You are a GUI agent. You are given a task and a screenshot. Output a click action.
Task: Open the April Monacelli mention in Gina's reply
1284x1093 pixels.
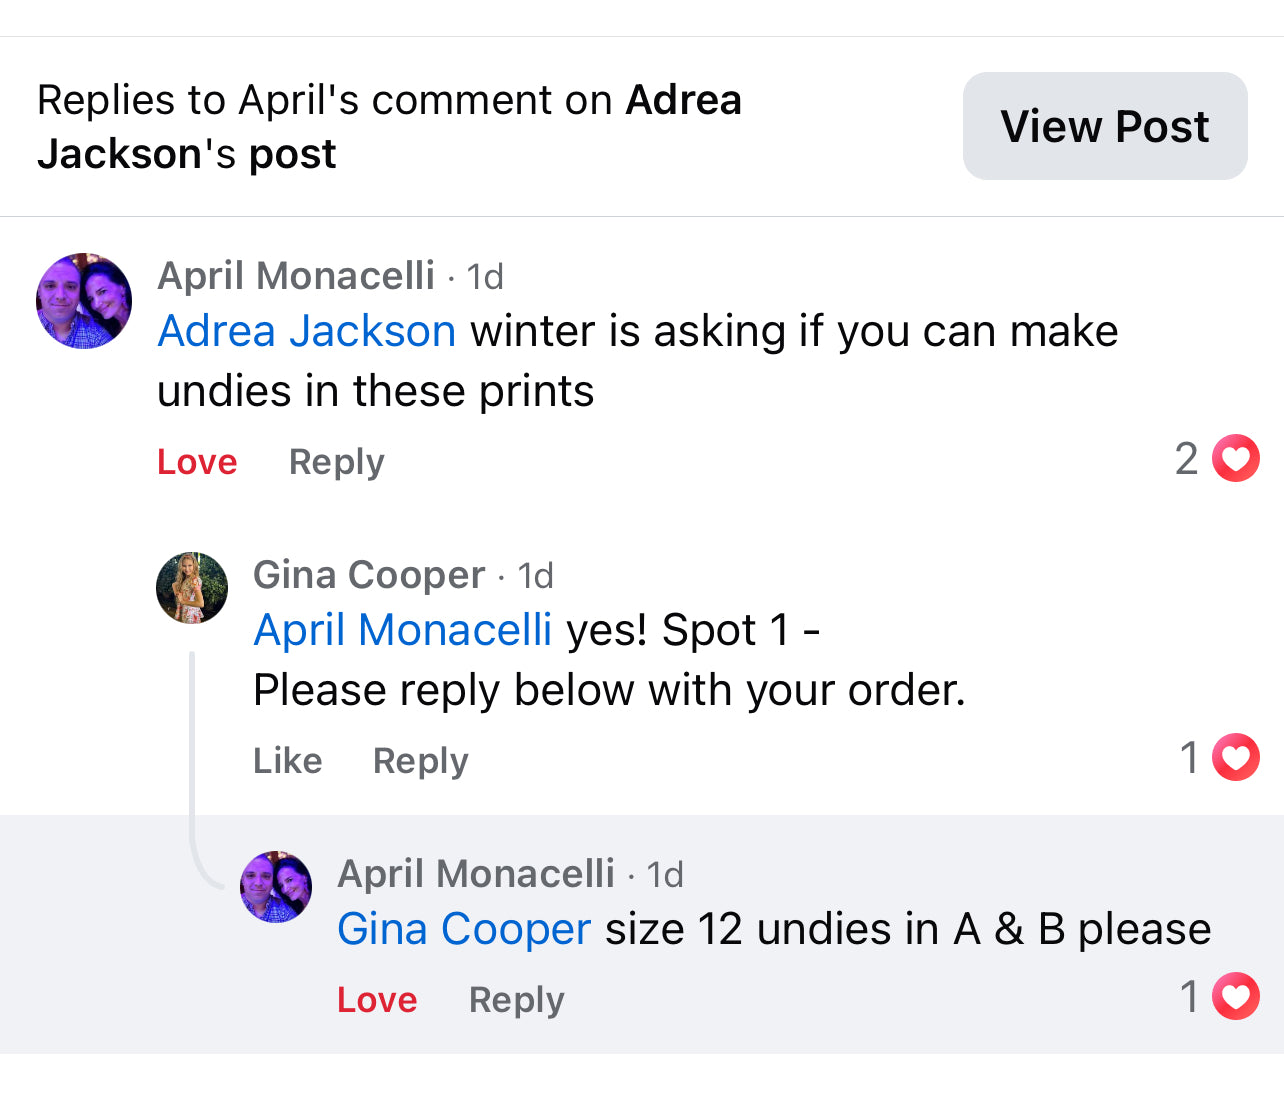pos(402,630)
